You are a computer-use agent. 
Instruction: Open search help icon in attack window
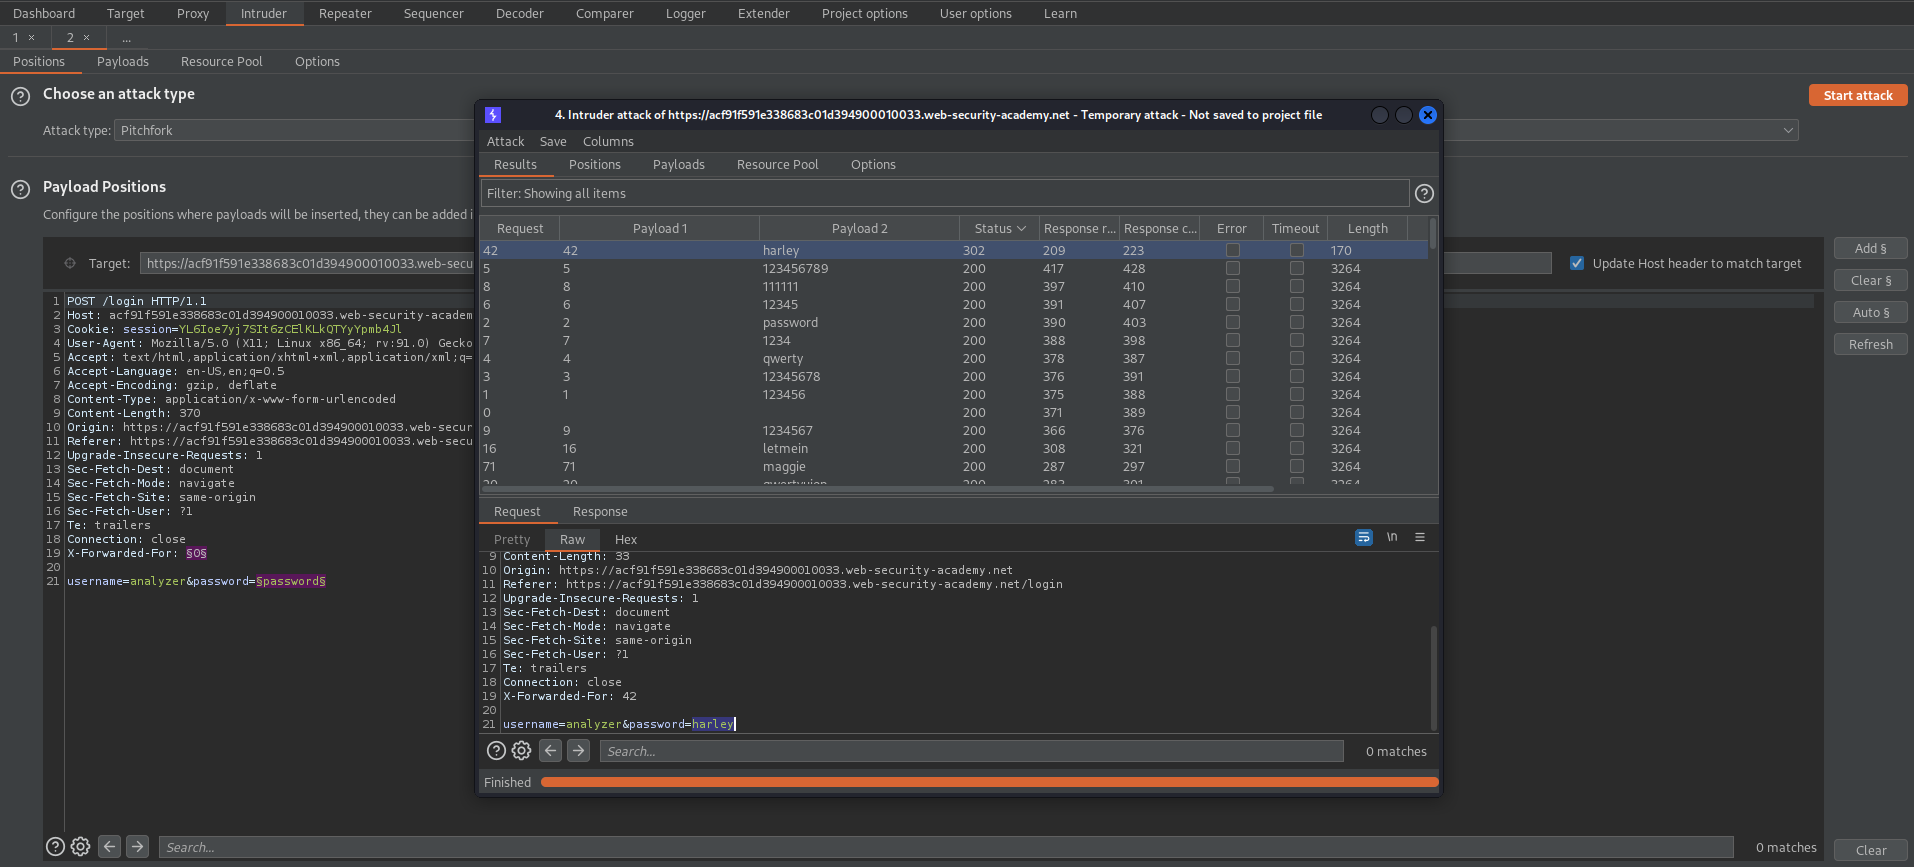(496, 751)
